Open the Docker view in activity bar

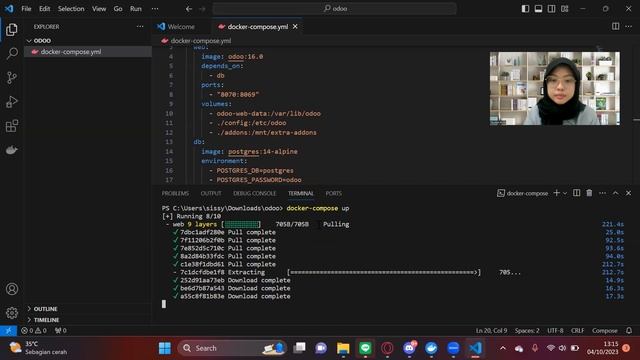click(x=12, y=150)
